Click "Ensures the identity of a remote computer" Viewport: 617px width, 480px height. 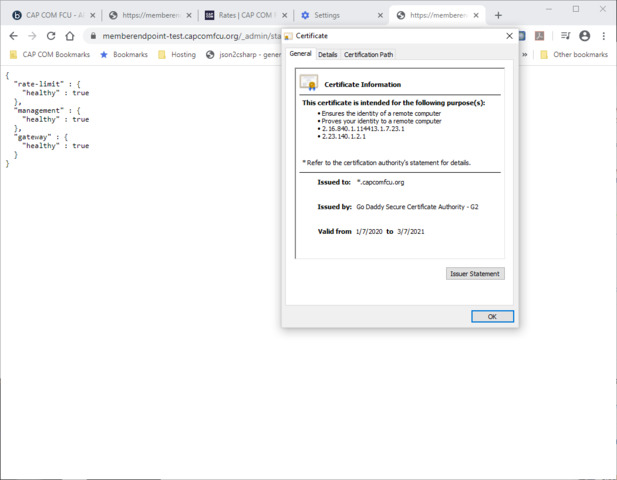click(381, 113)
